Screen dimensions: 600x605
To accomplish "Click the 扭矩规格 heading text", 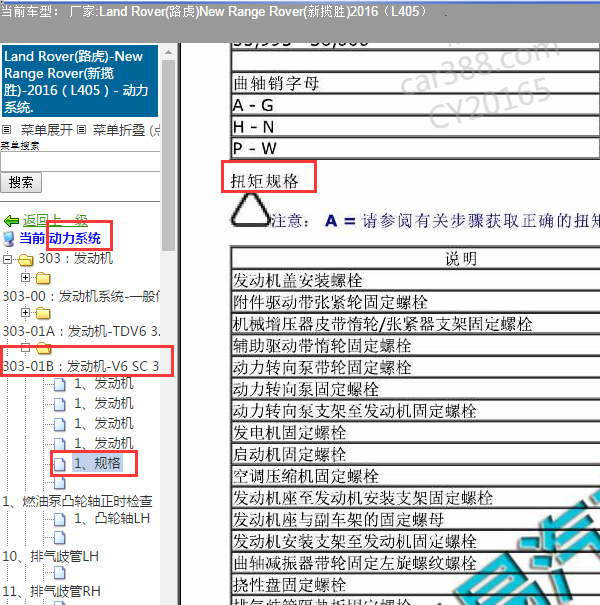I will [x=264, y=181].
